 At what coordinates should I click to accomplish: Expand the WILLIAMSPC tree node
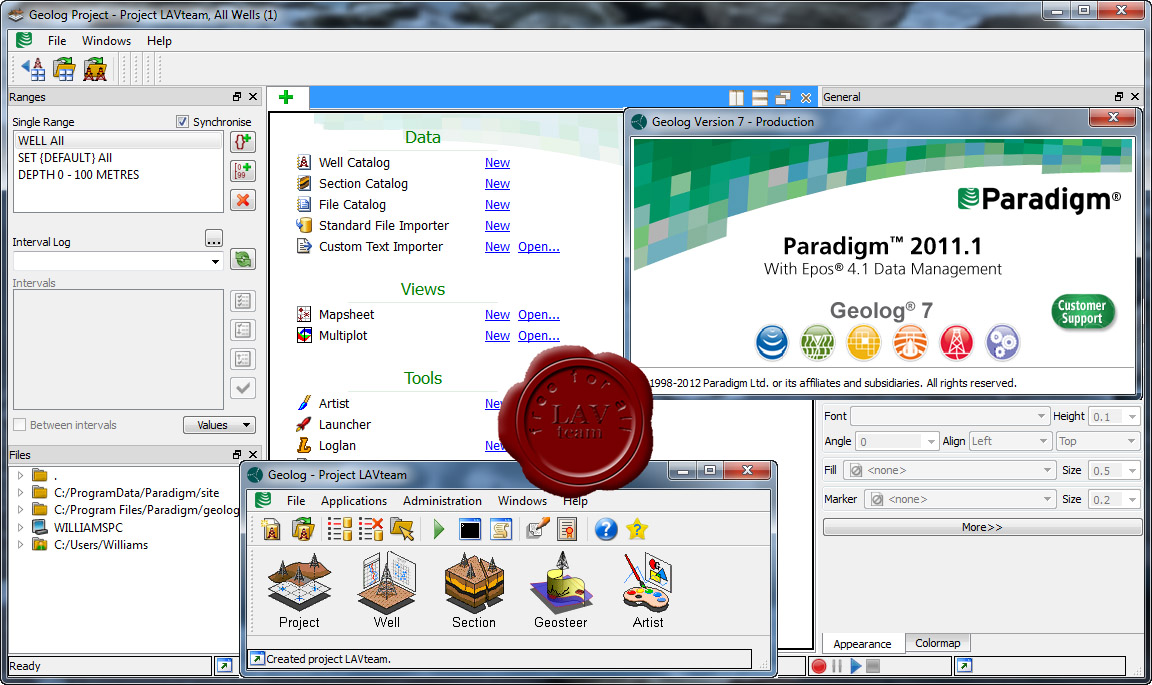click(21, 527)
